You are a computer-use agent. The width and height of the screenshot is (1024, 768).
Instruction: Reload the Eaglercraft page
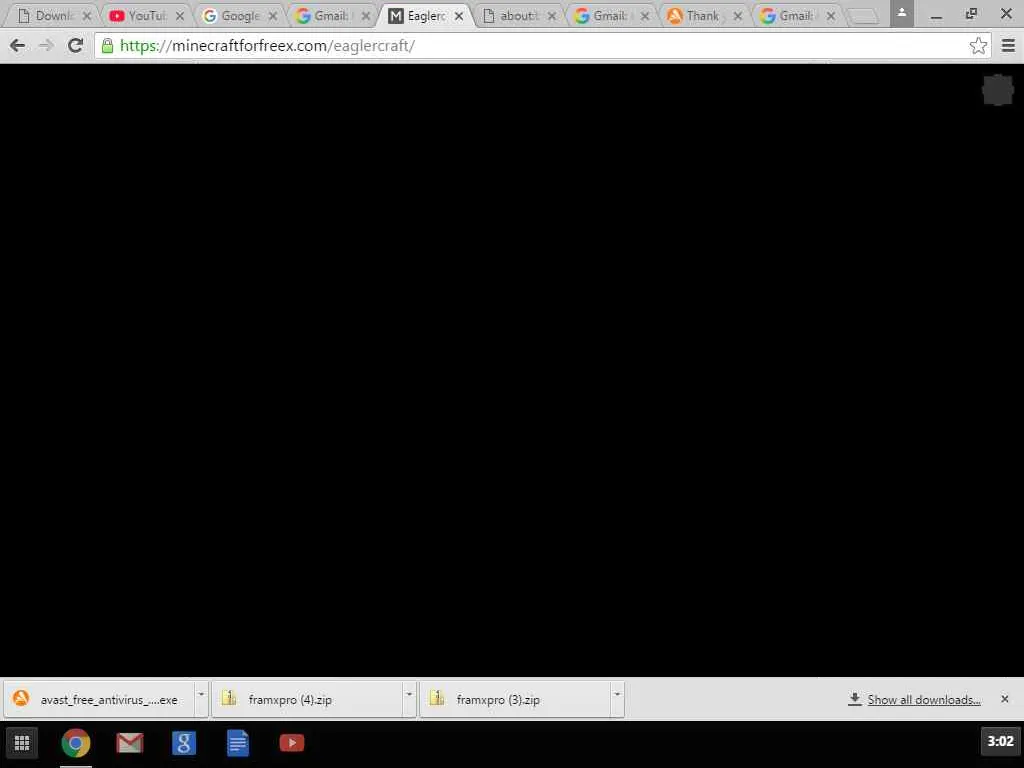tap(75, 46)
